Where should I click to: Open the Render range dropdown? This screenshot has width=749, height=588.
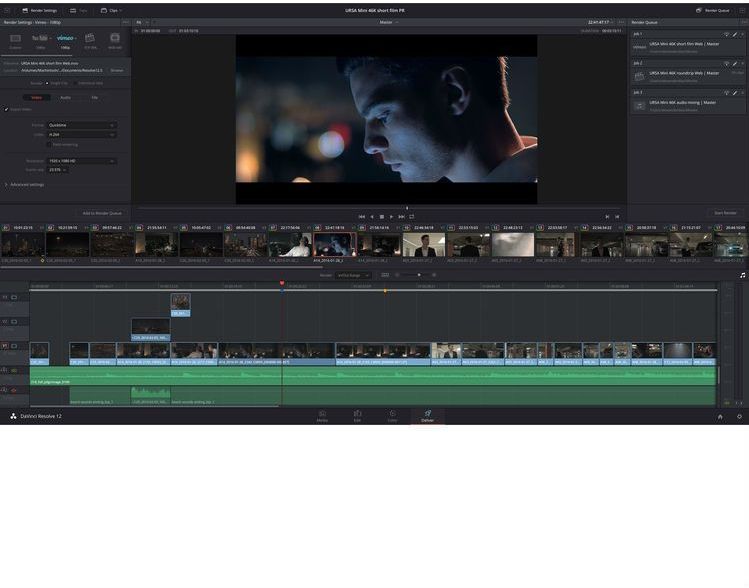(x=353, y=275)
